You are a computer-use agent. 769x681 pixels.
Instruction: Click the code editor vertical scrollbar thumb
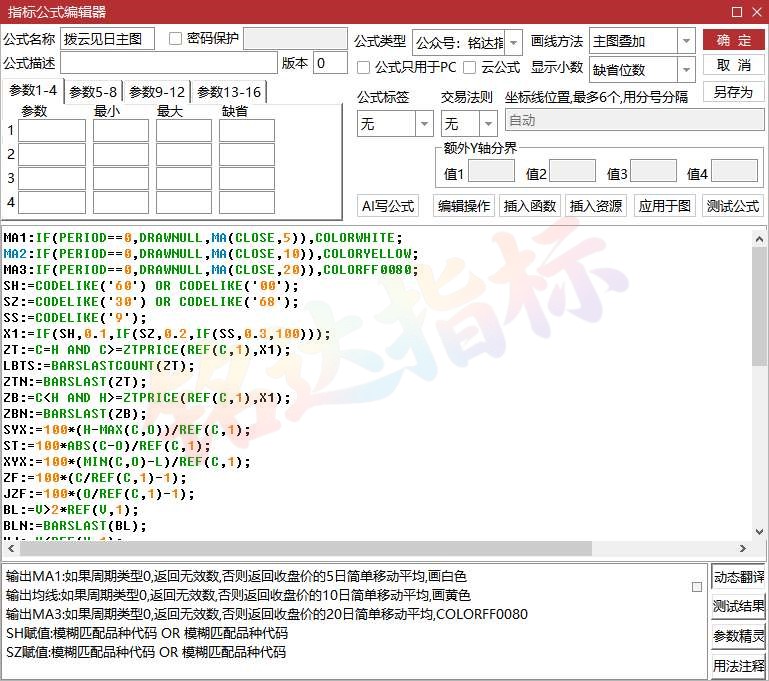[759, 306]
